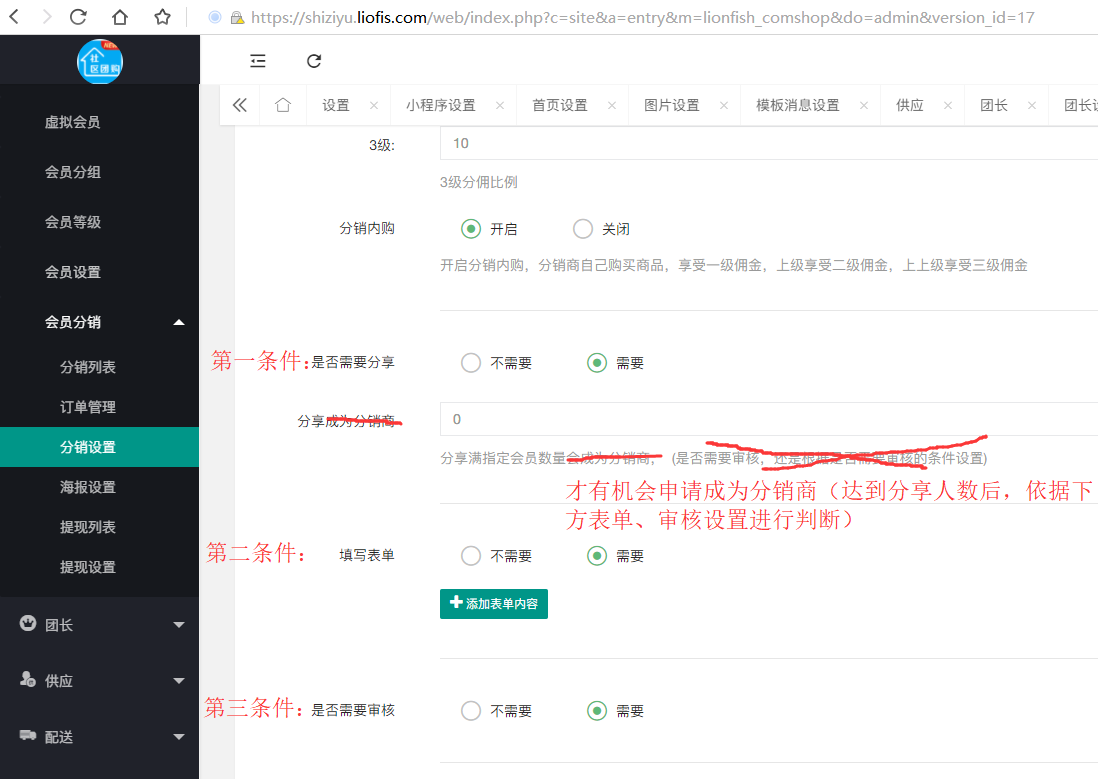Image resolution: width=1098 pixels, height=779 pixels.
Task: Switch to the 图片设置 tab
Action: pyautogui.click(x=672, y=105)
